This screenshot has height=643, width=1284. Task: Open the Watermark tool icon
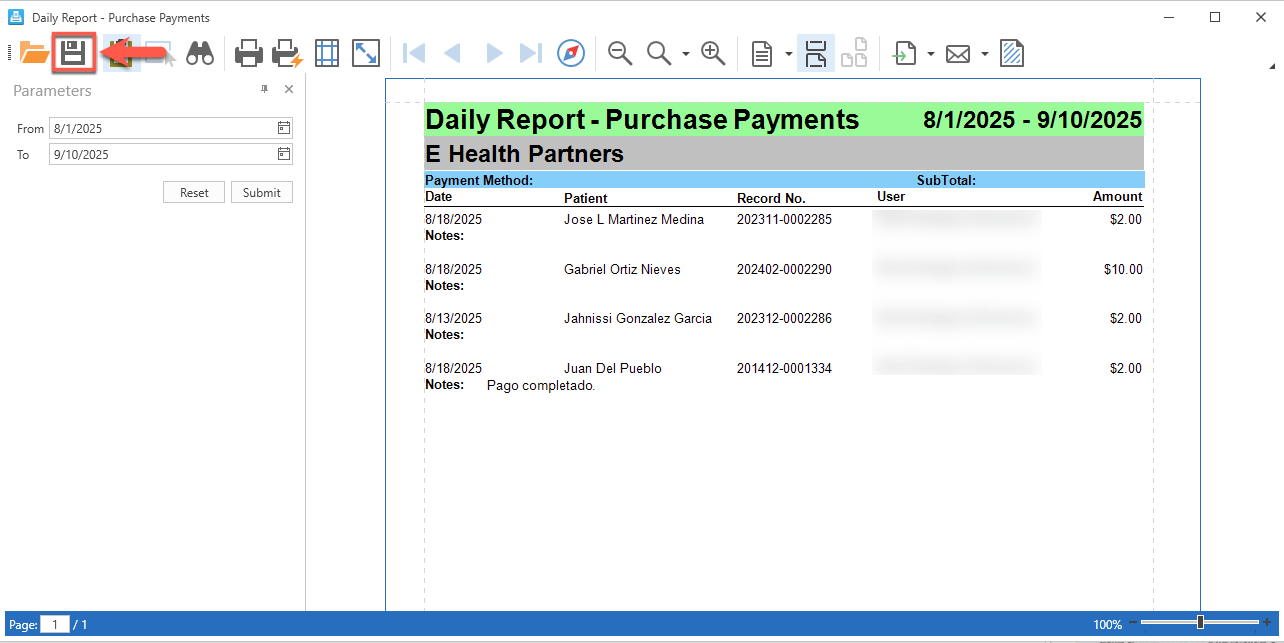tap(1012, 53)
